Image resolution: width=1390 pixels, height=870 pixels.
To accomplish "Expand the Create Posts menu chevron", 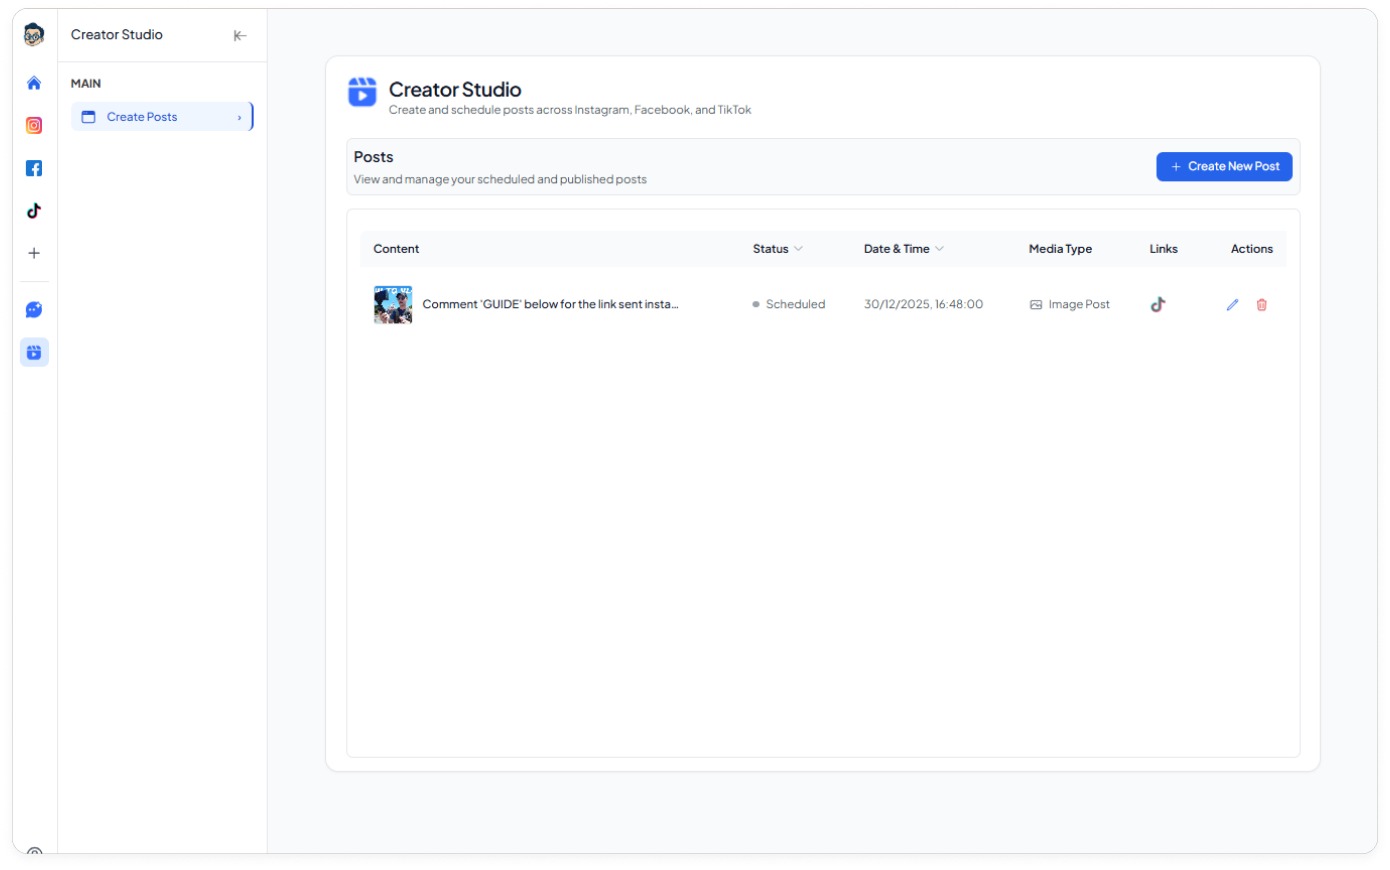I will pyautogui.click(x=239, y=118).
